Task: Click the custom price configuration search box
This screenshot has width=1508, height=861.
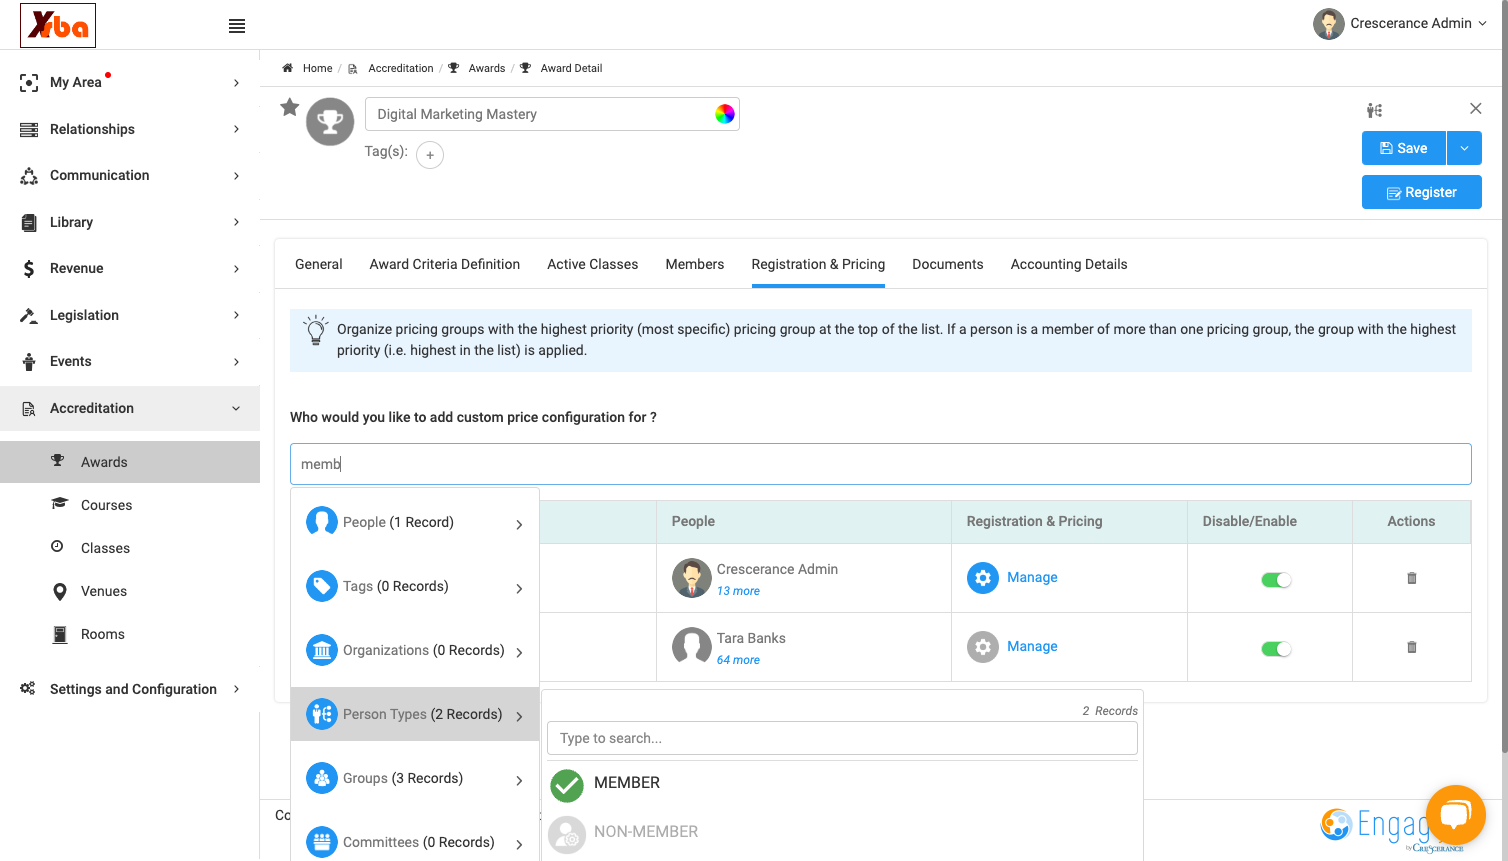Action: pyautogui.click(x=881, y=464)
